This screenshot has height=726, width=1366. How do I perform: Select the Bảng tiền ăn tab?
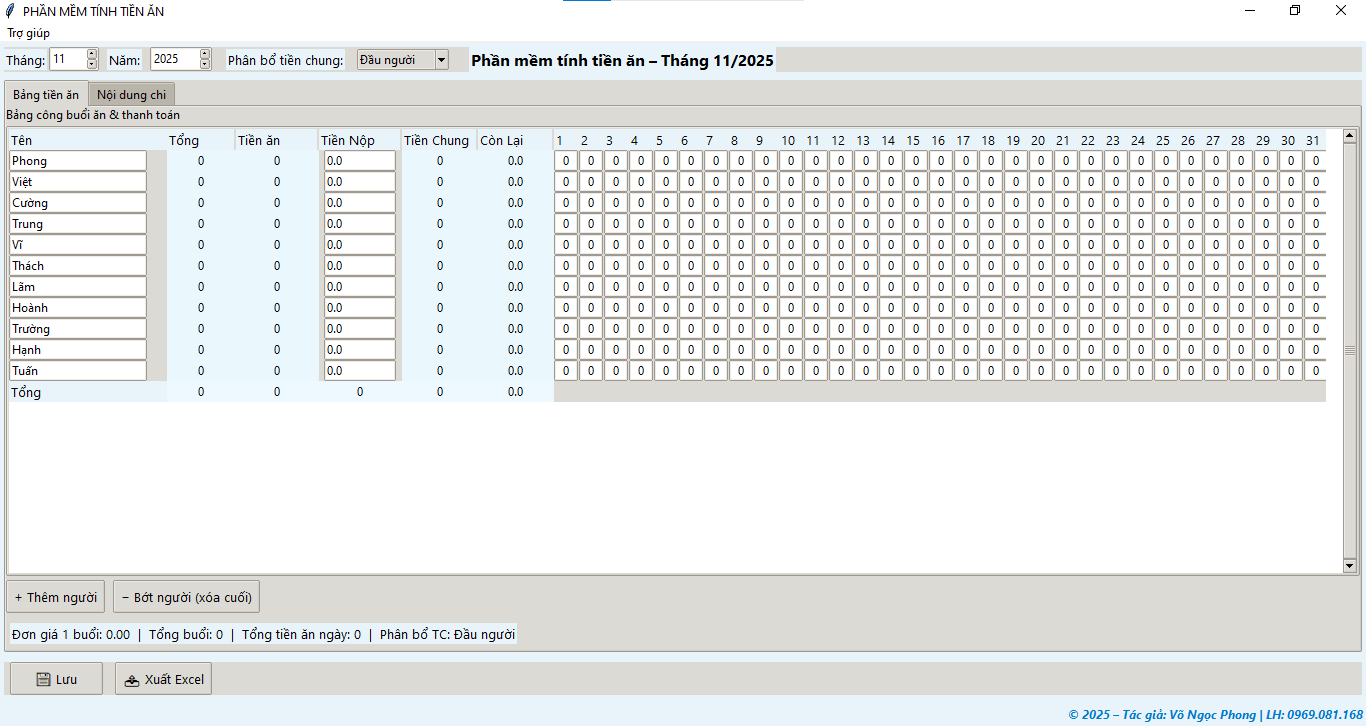[x=46, y=95]
